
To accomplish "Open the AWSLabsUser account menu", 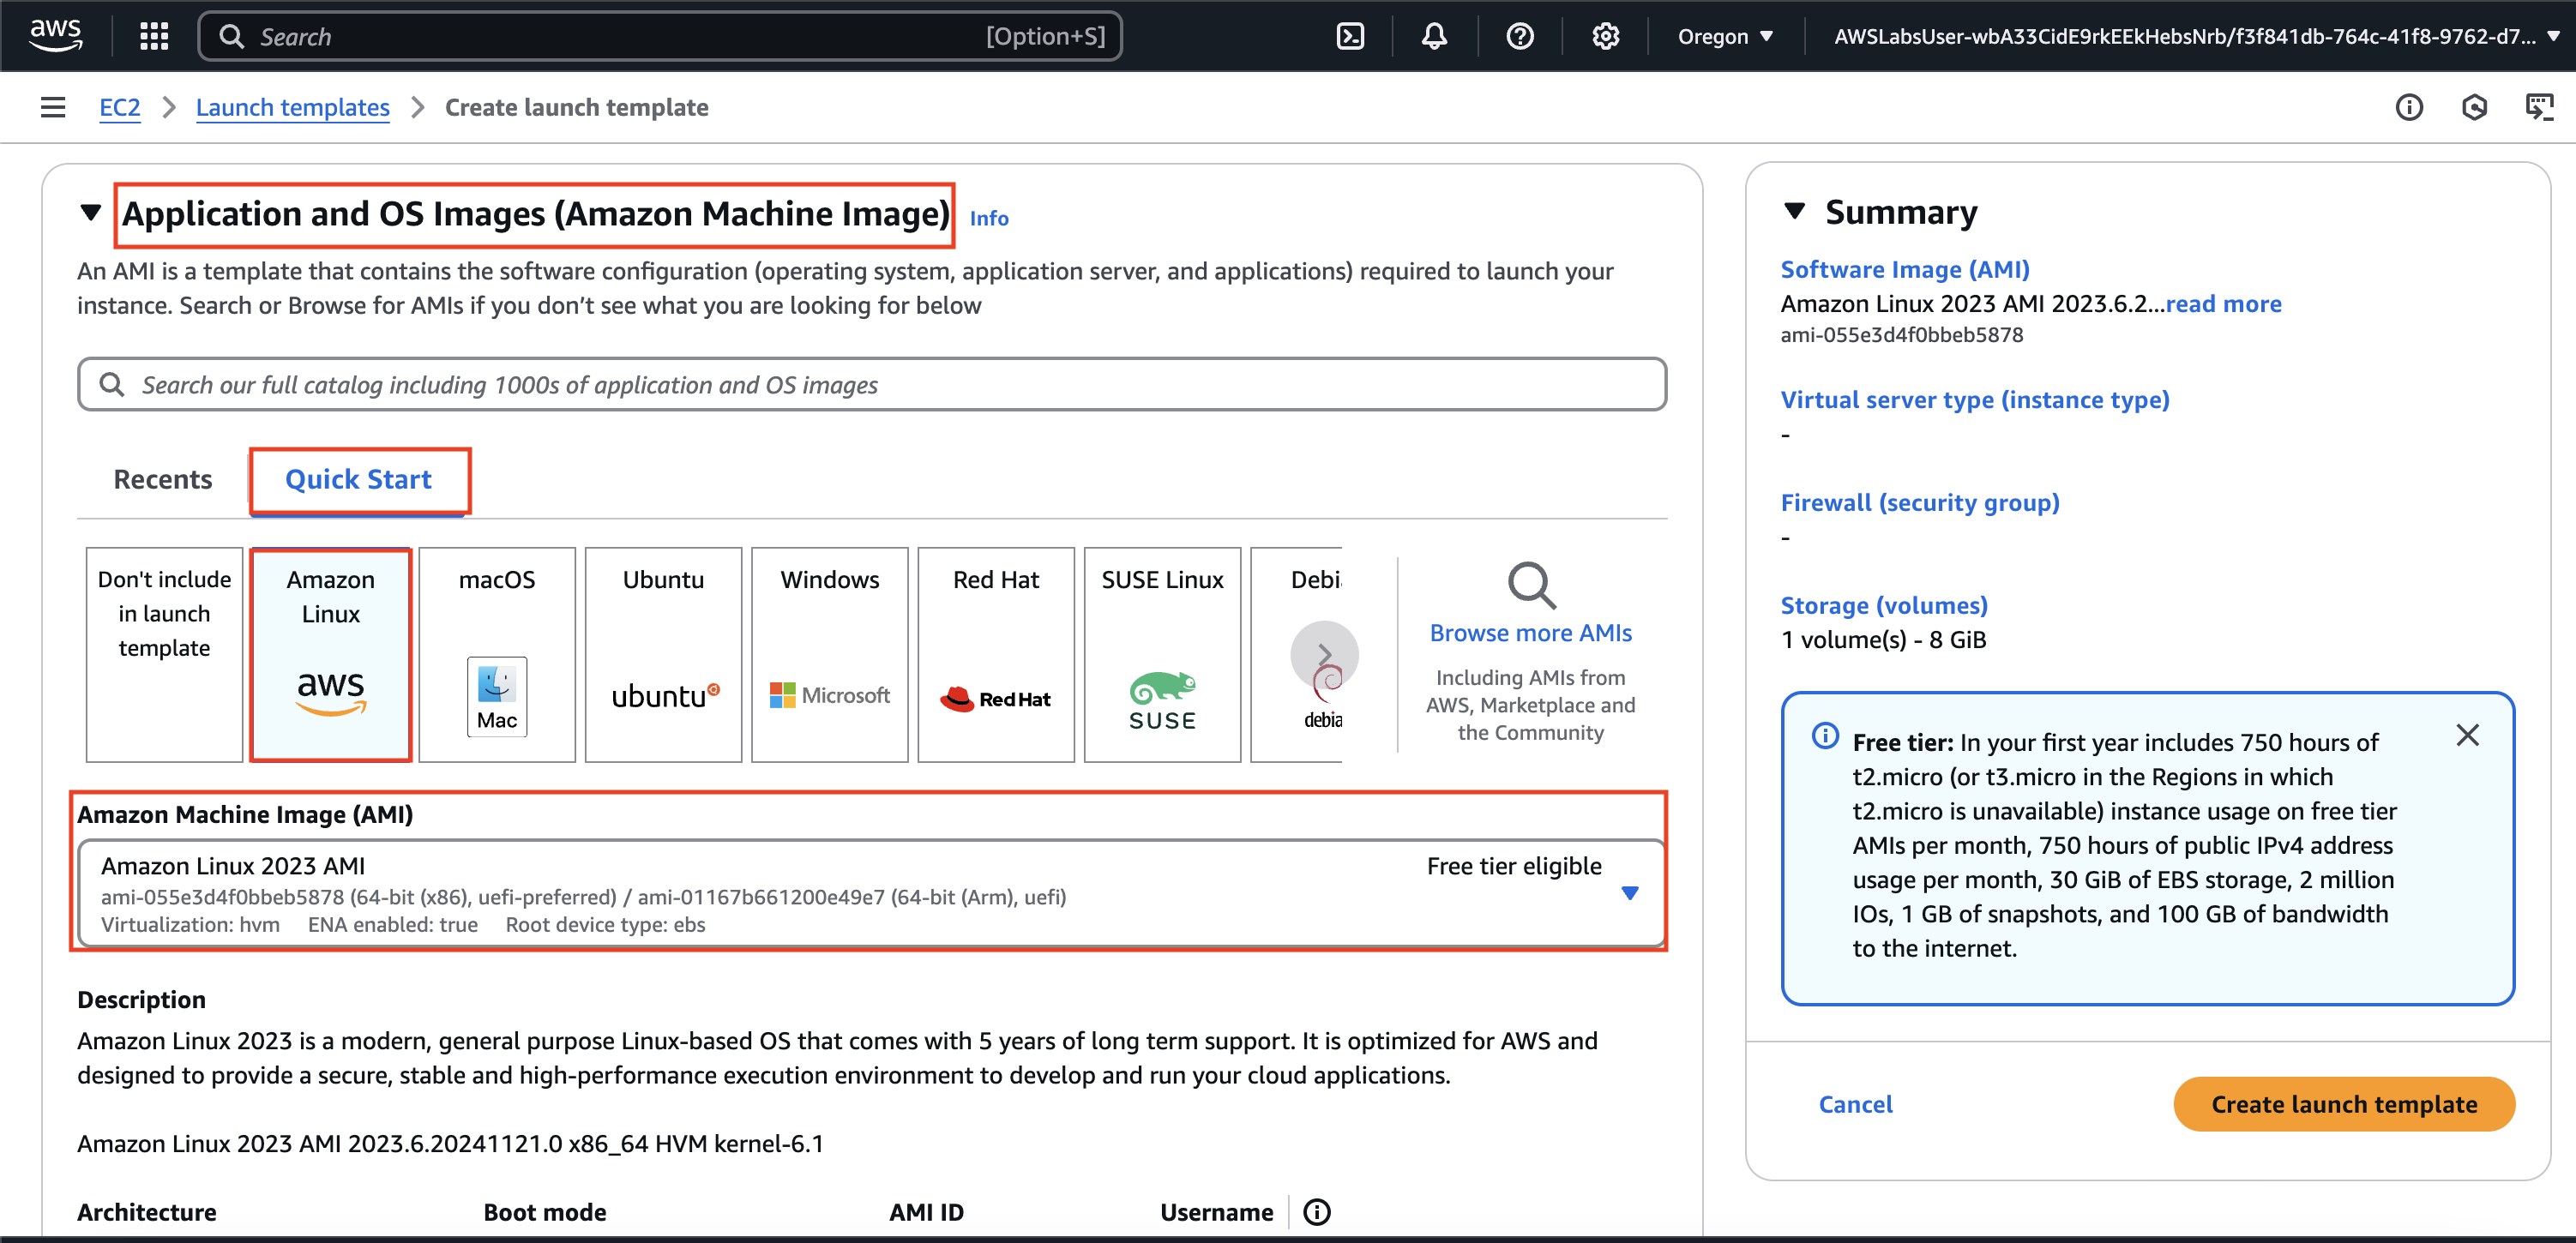I will pos(2195,36).
